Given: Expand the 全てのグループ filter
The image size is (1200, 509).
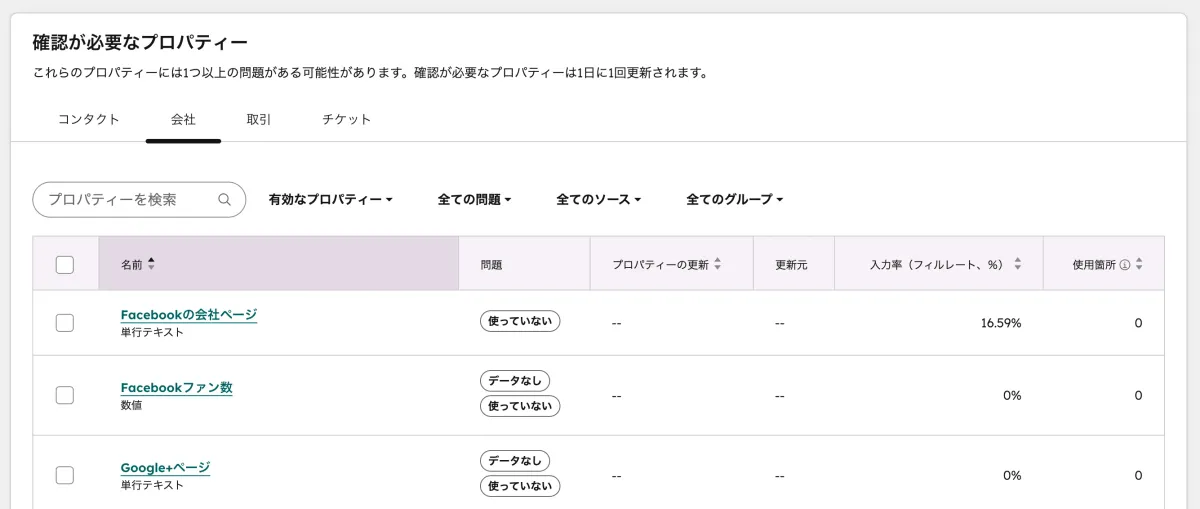Looking at the screenshot, I should coord(734,200).
